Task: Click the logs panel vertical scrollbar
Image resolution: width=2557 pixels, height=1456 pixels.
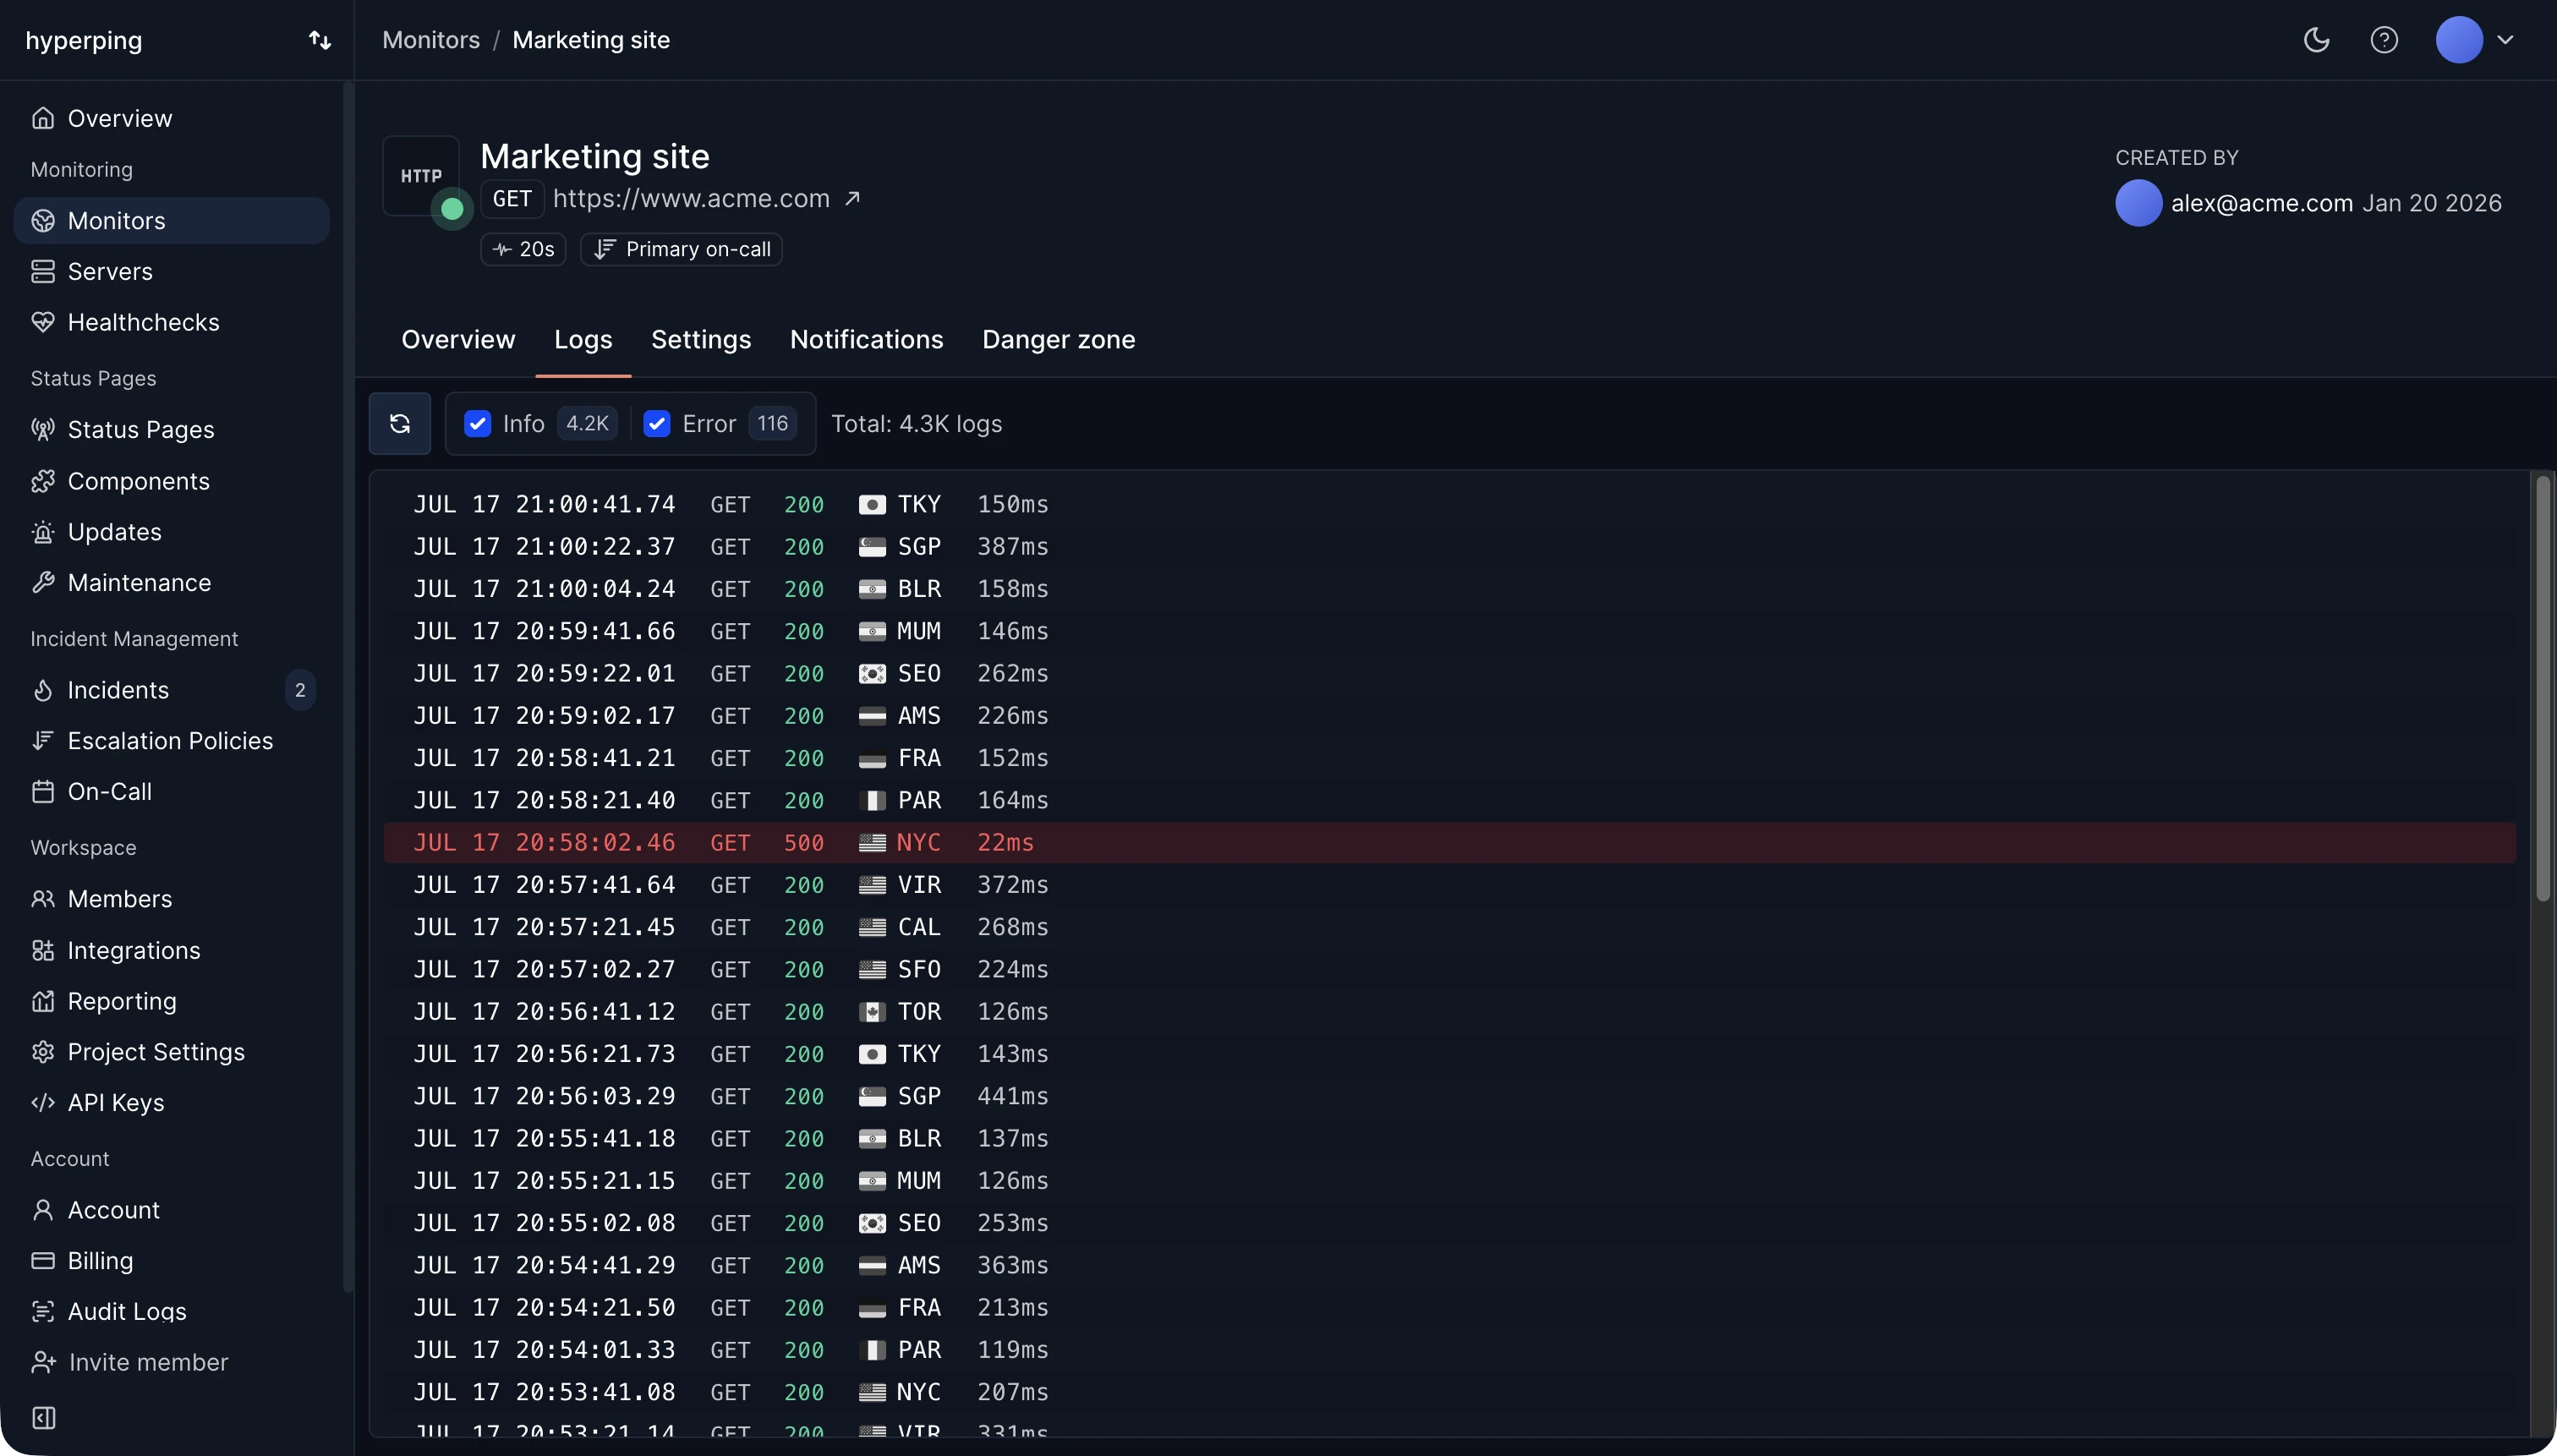Action: pos(2542,688)
